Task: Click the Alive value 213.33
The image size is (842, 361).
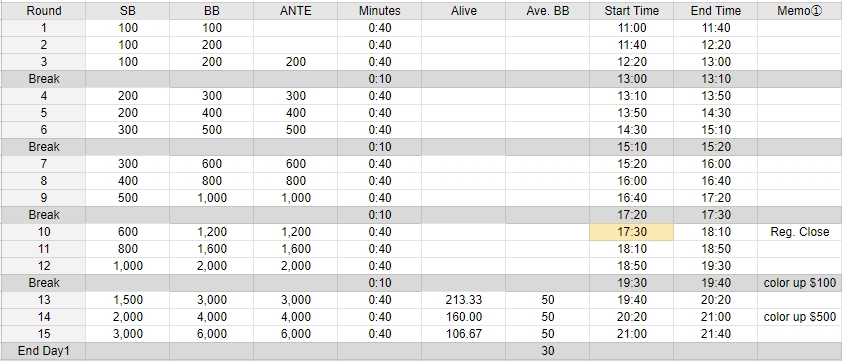Action: point(463,300)
